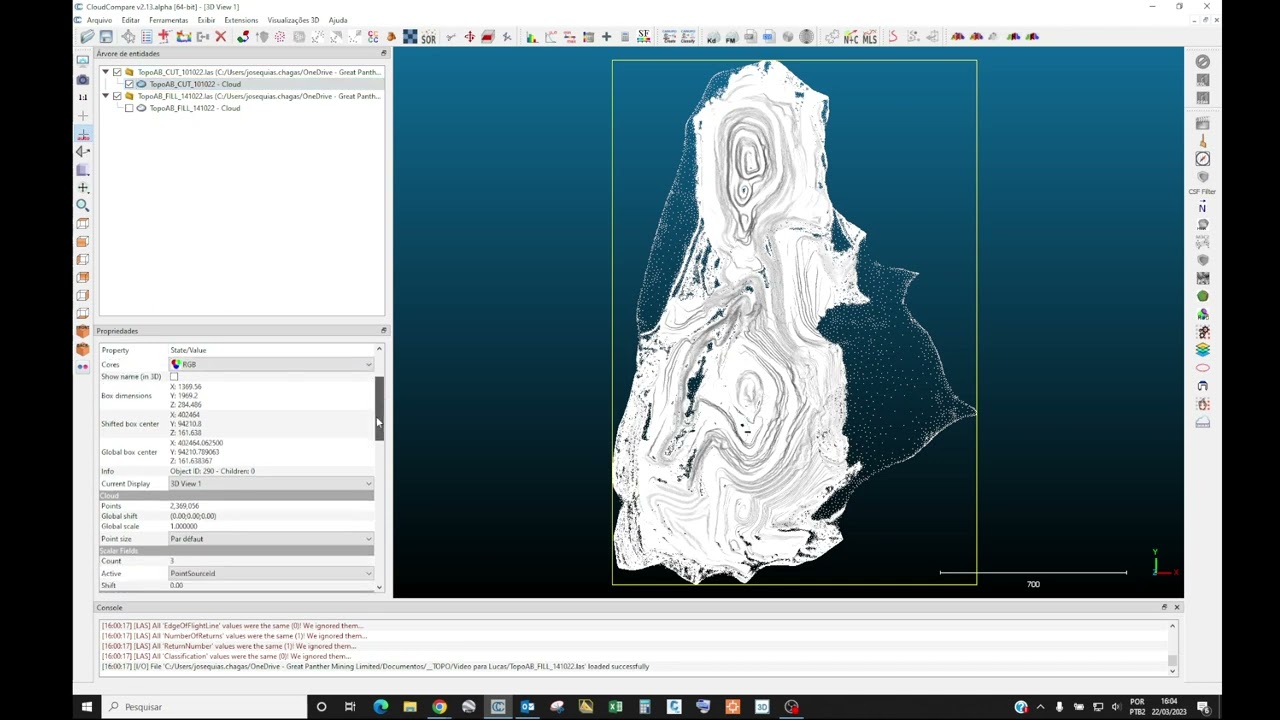Open the Ajuda menu
This screenshot has width=1280, height=720.
click(338, 20)
